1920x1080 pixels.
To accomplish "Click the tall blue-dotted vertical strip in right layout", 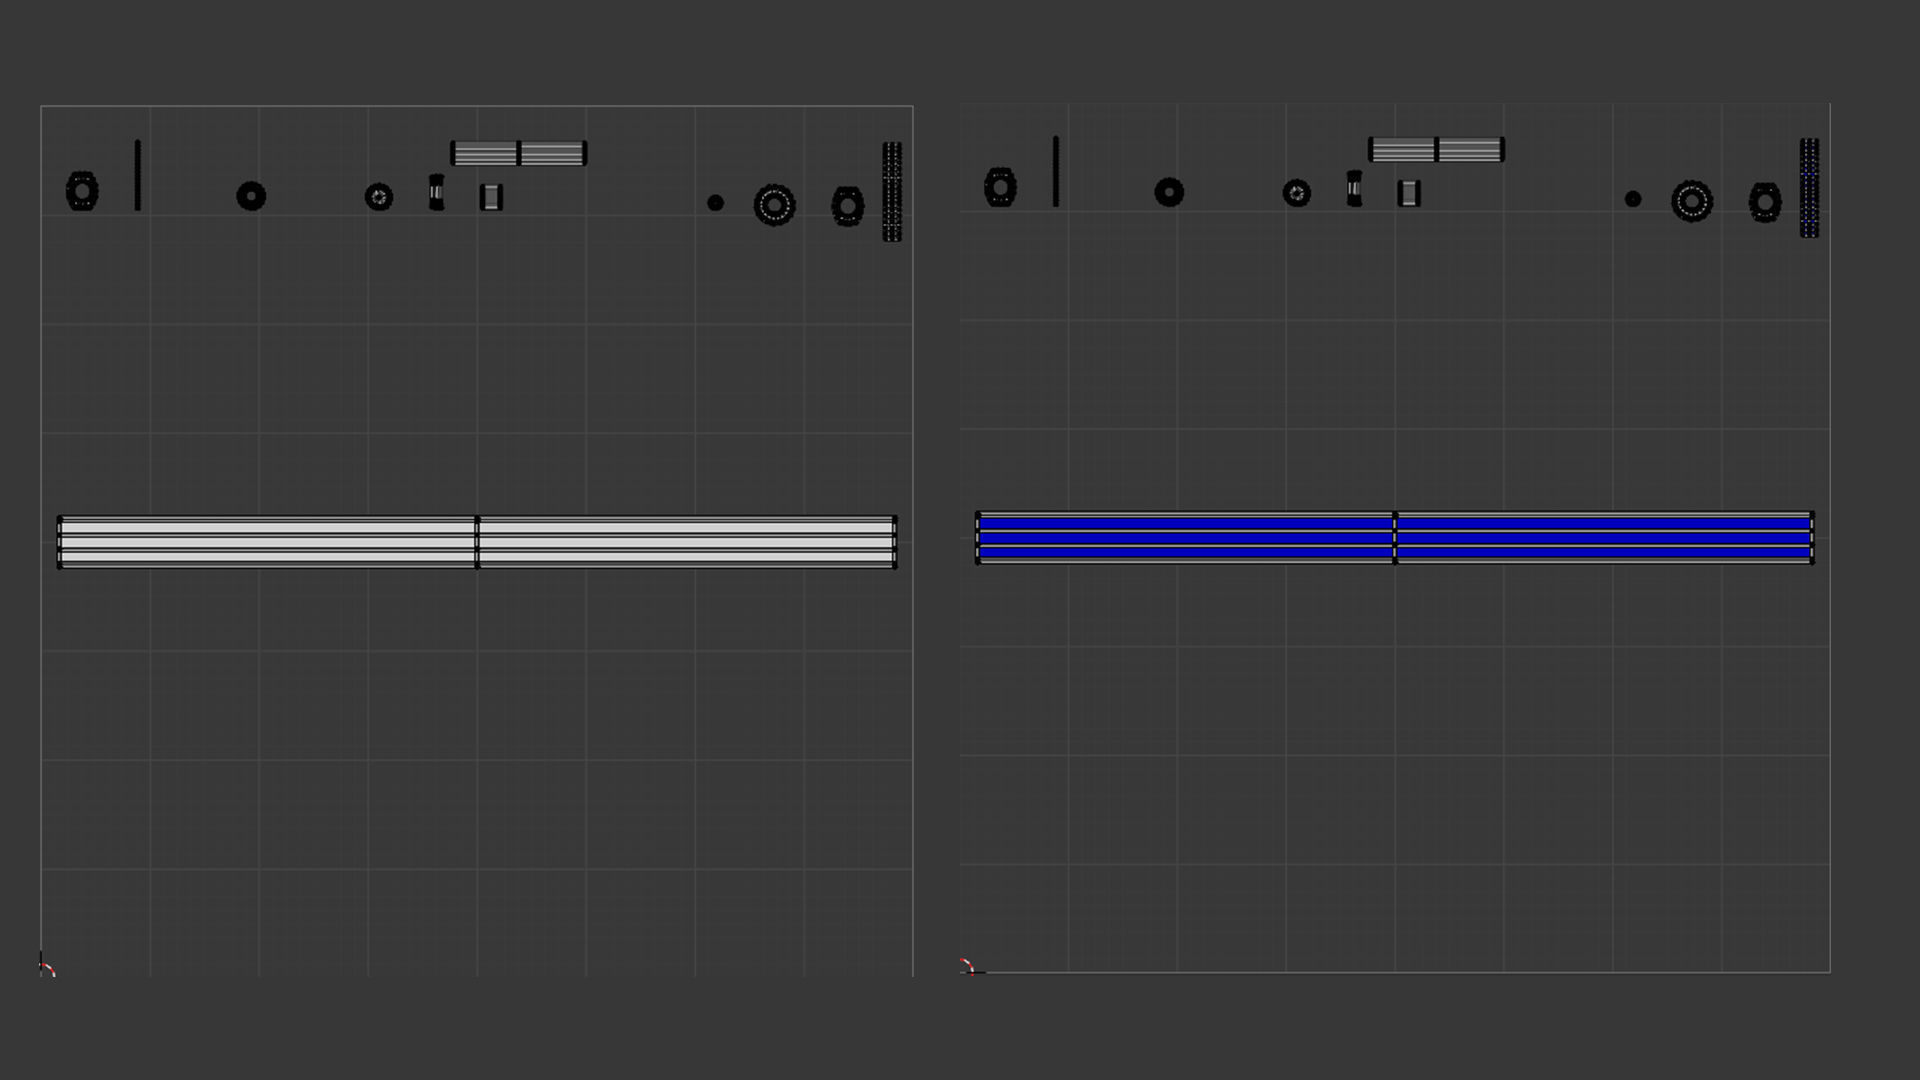I will click(1809, 188).
